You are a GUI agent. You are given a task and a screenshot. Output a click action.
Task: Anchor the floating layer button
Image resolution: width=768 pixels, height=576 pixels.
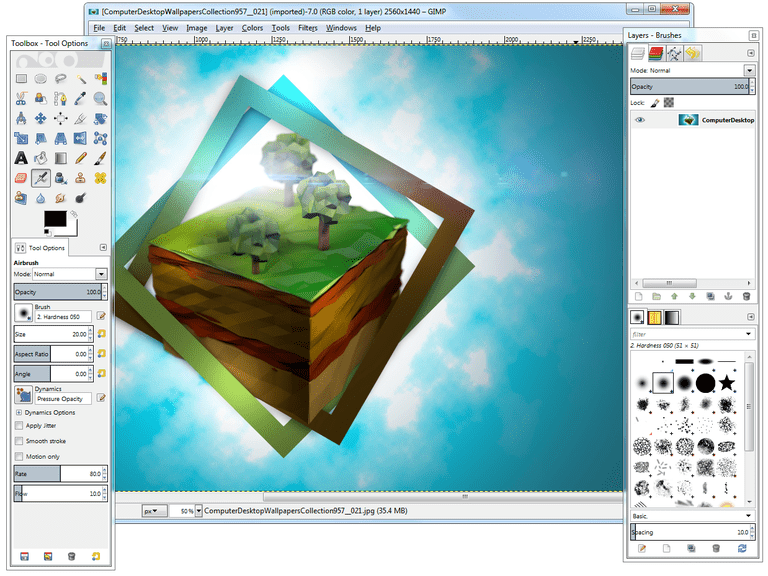pyautogui.click(x=728, y=296)
